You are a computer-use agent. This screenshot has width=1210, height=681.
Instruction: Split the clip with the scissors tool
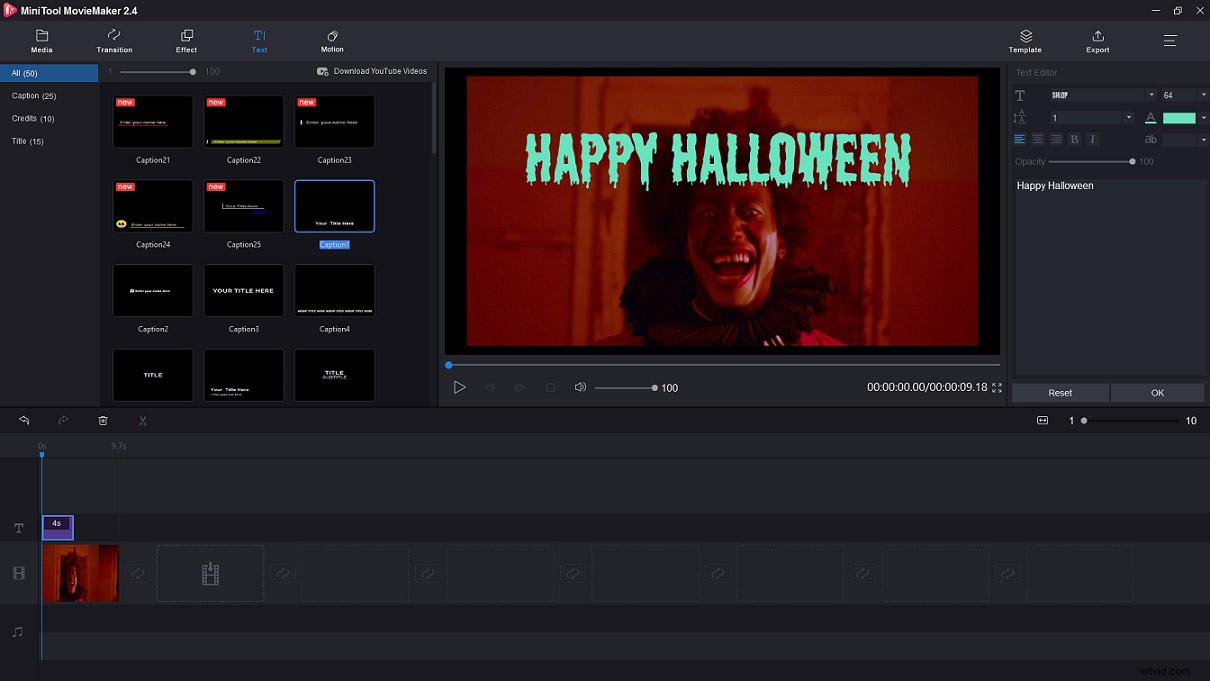pyautogui.click(x=142, y=420)
